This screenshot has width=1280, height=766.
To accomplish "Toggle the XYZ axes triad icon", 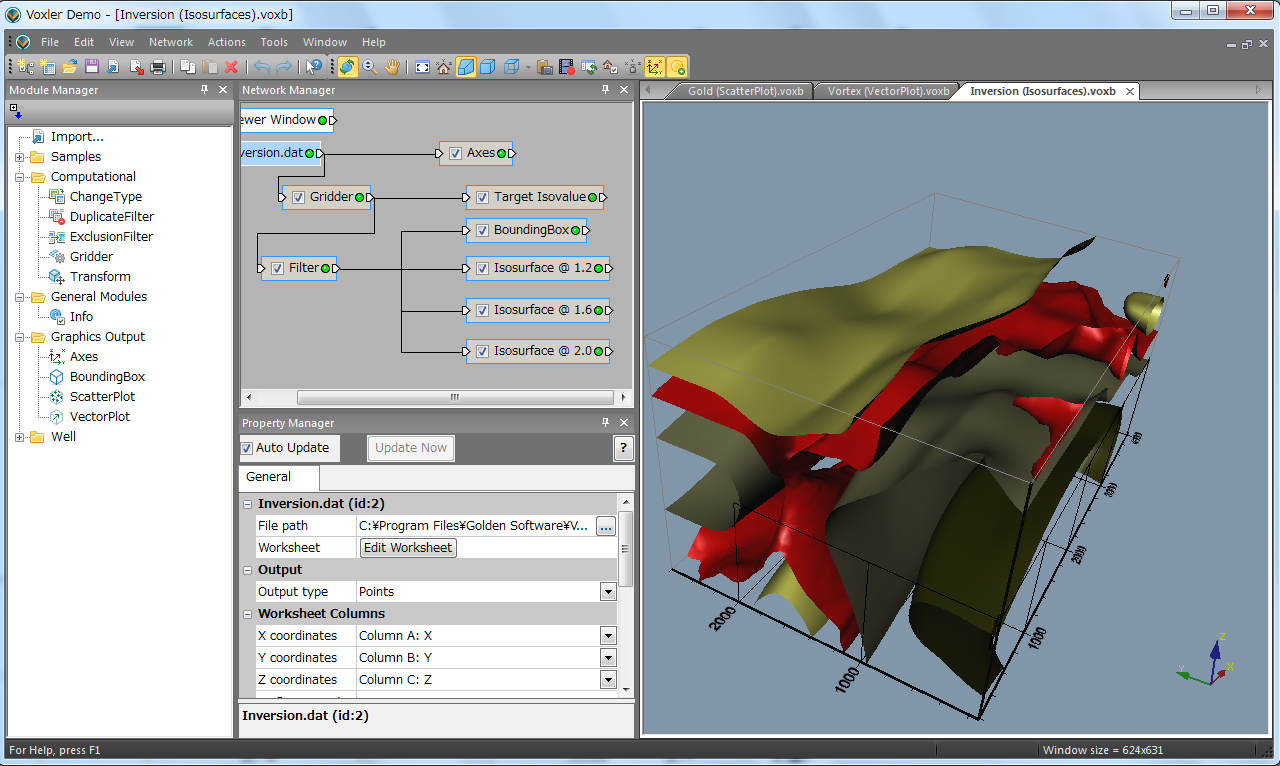I will pos(655,67).
